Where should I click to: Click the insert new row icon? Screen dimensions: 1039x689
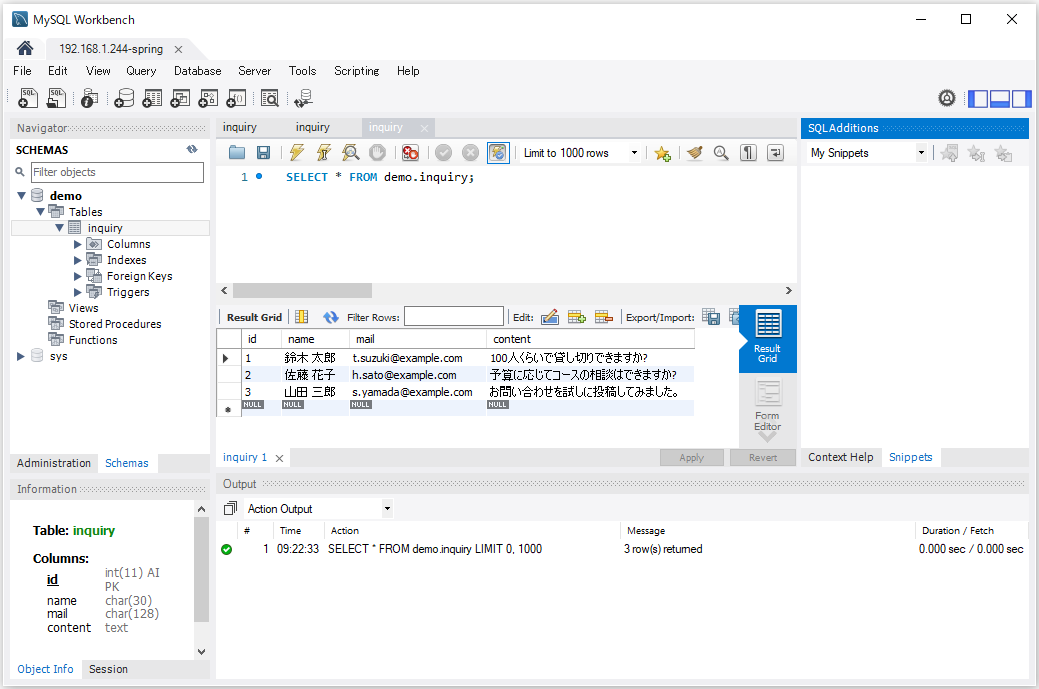[x=576, y=317]
